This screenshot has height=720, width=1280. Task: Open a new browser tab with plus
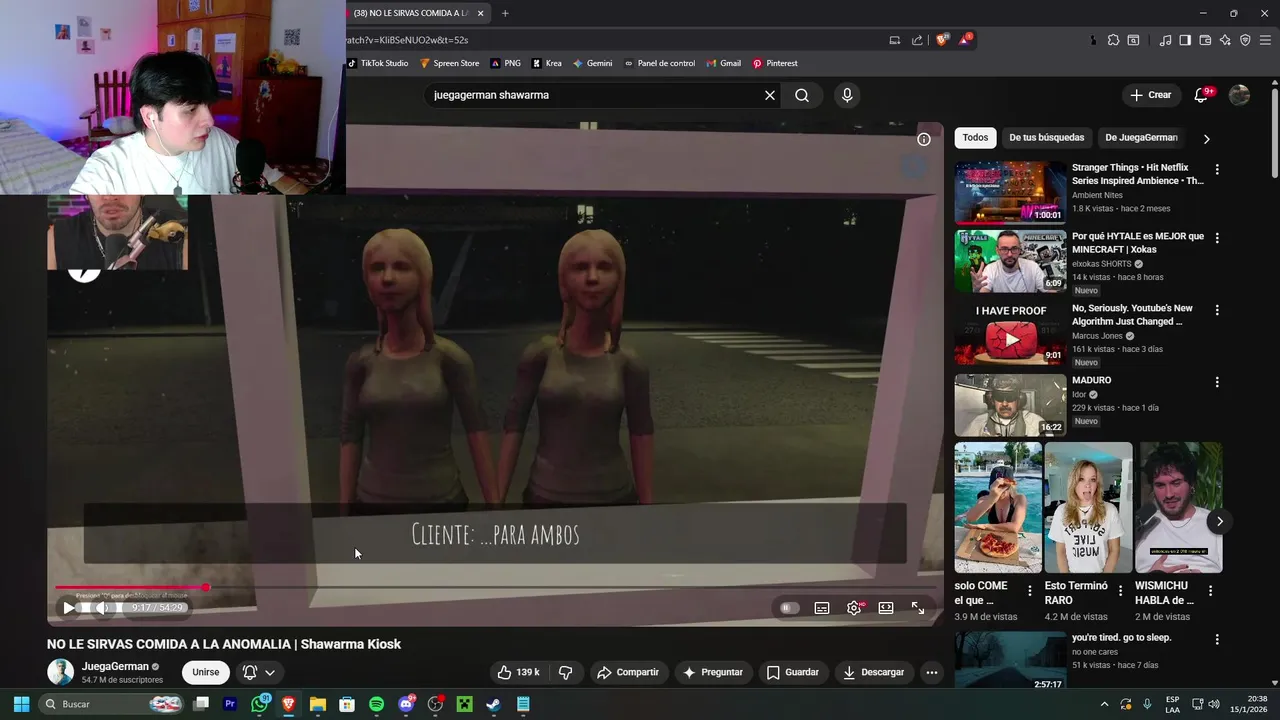point(505,13)
